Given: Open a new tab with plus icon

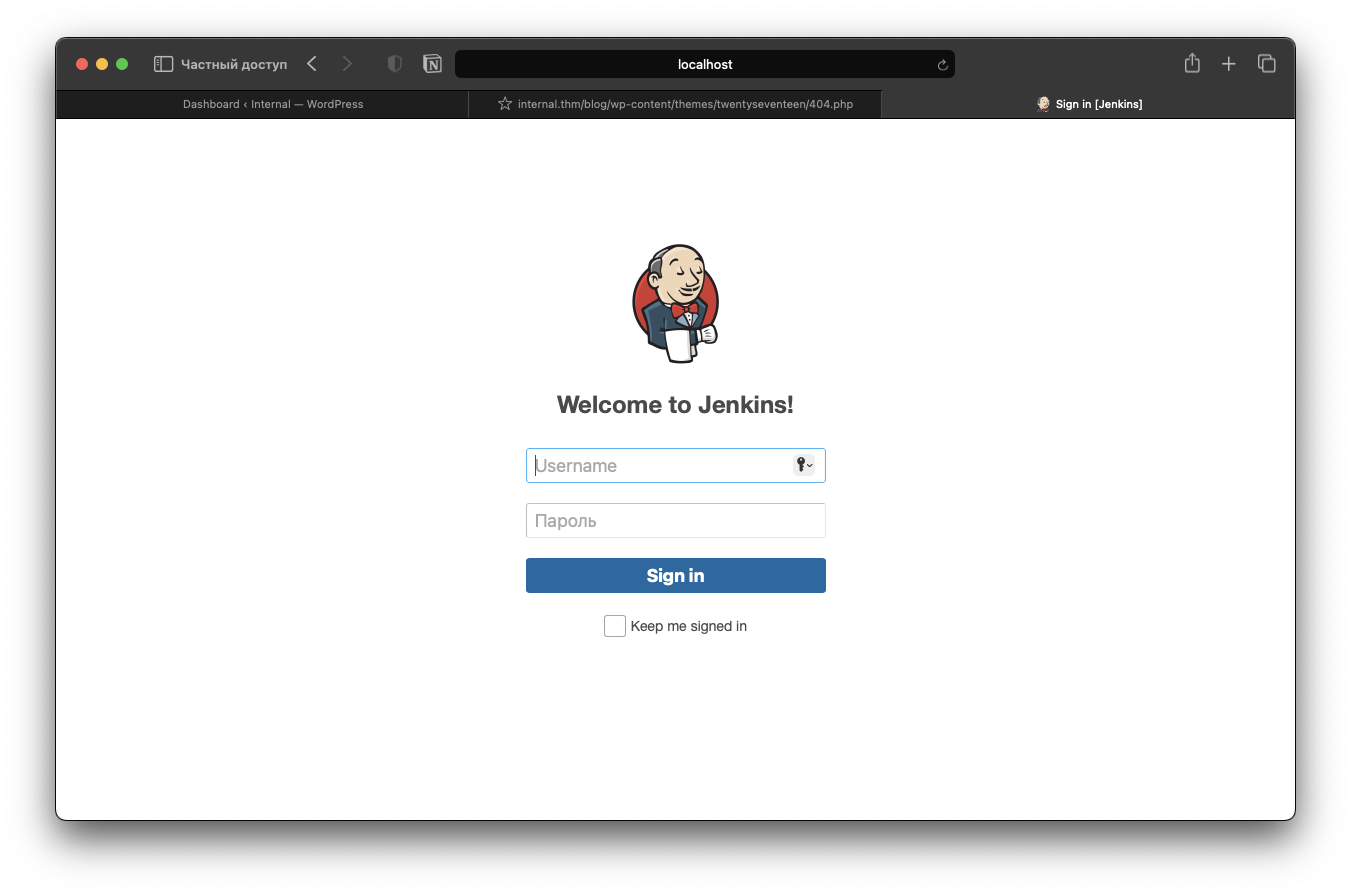Looking at the screenshot, I should (x=1229, y=64).
